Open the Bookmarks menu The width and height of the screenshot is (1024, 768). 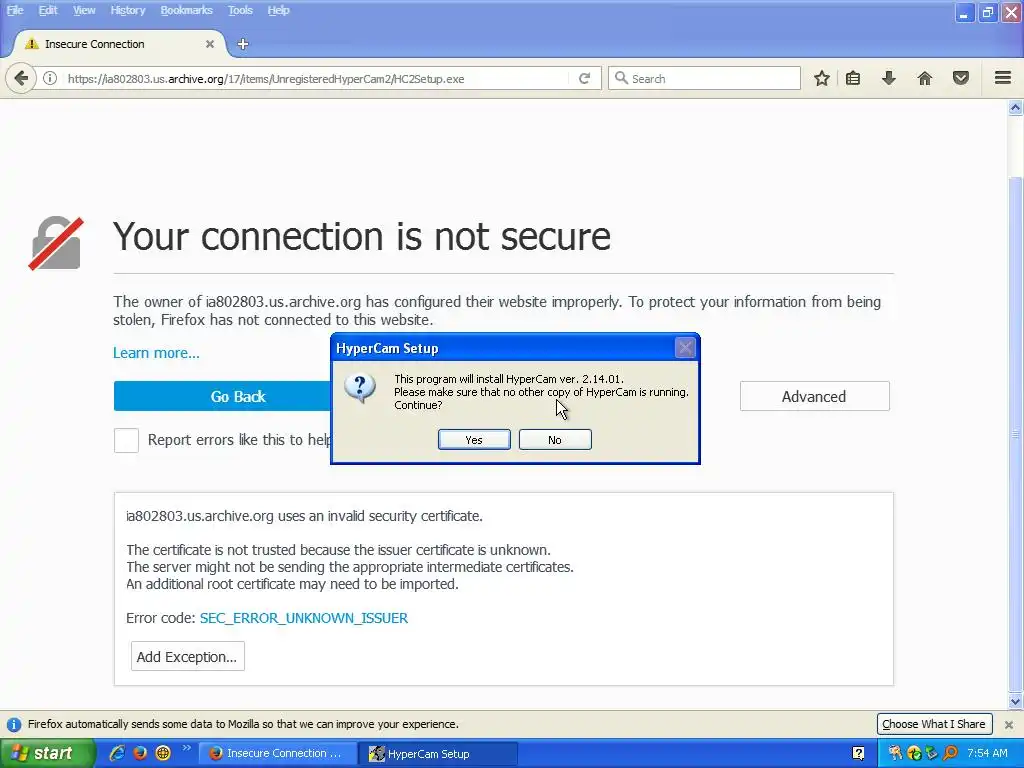point(187,10)
